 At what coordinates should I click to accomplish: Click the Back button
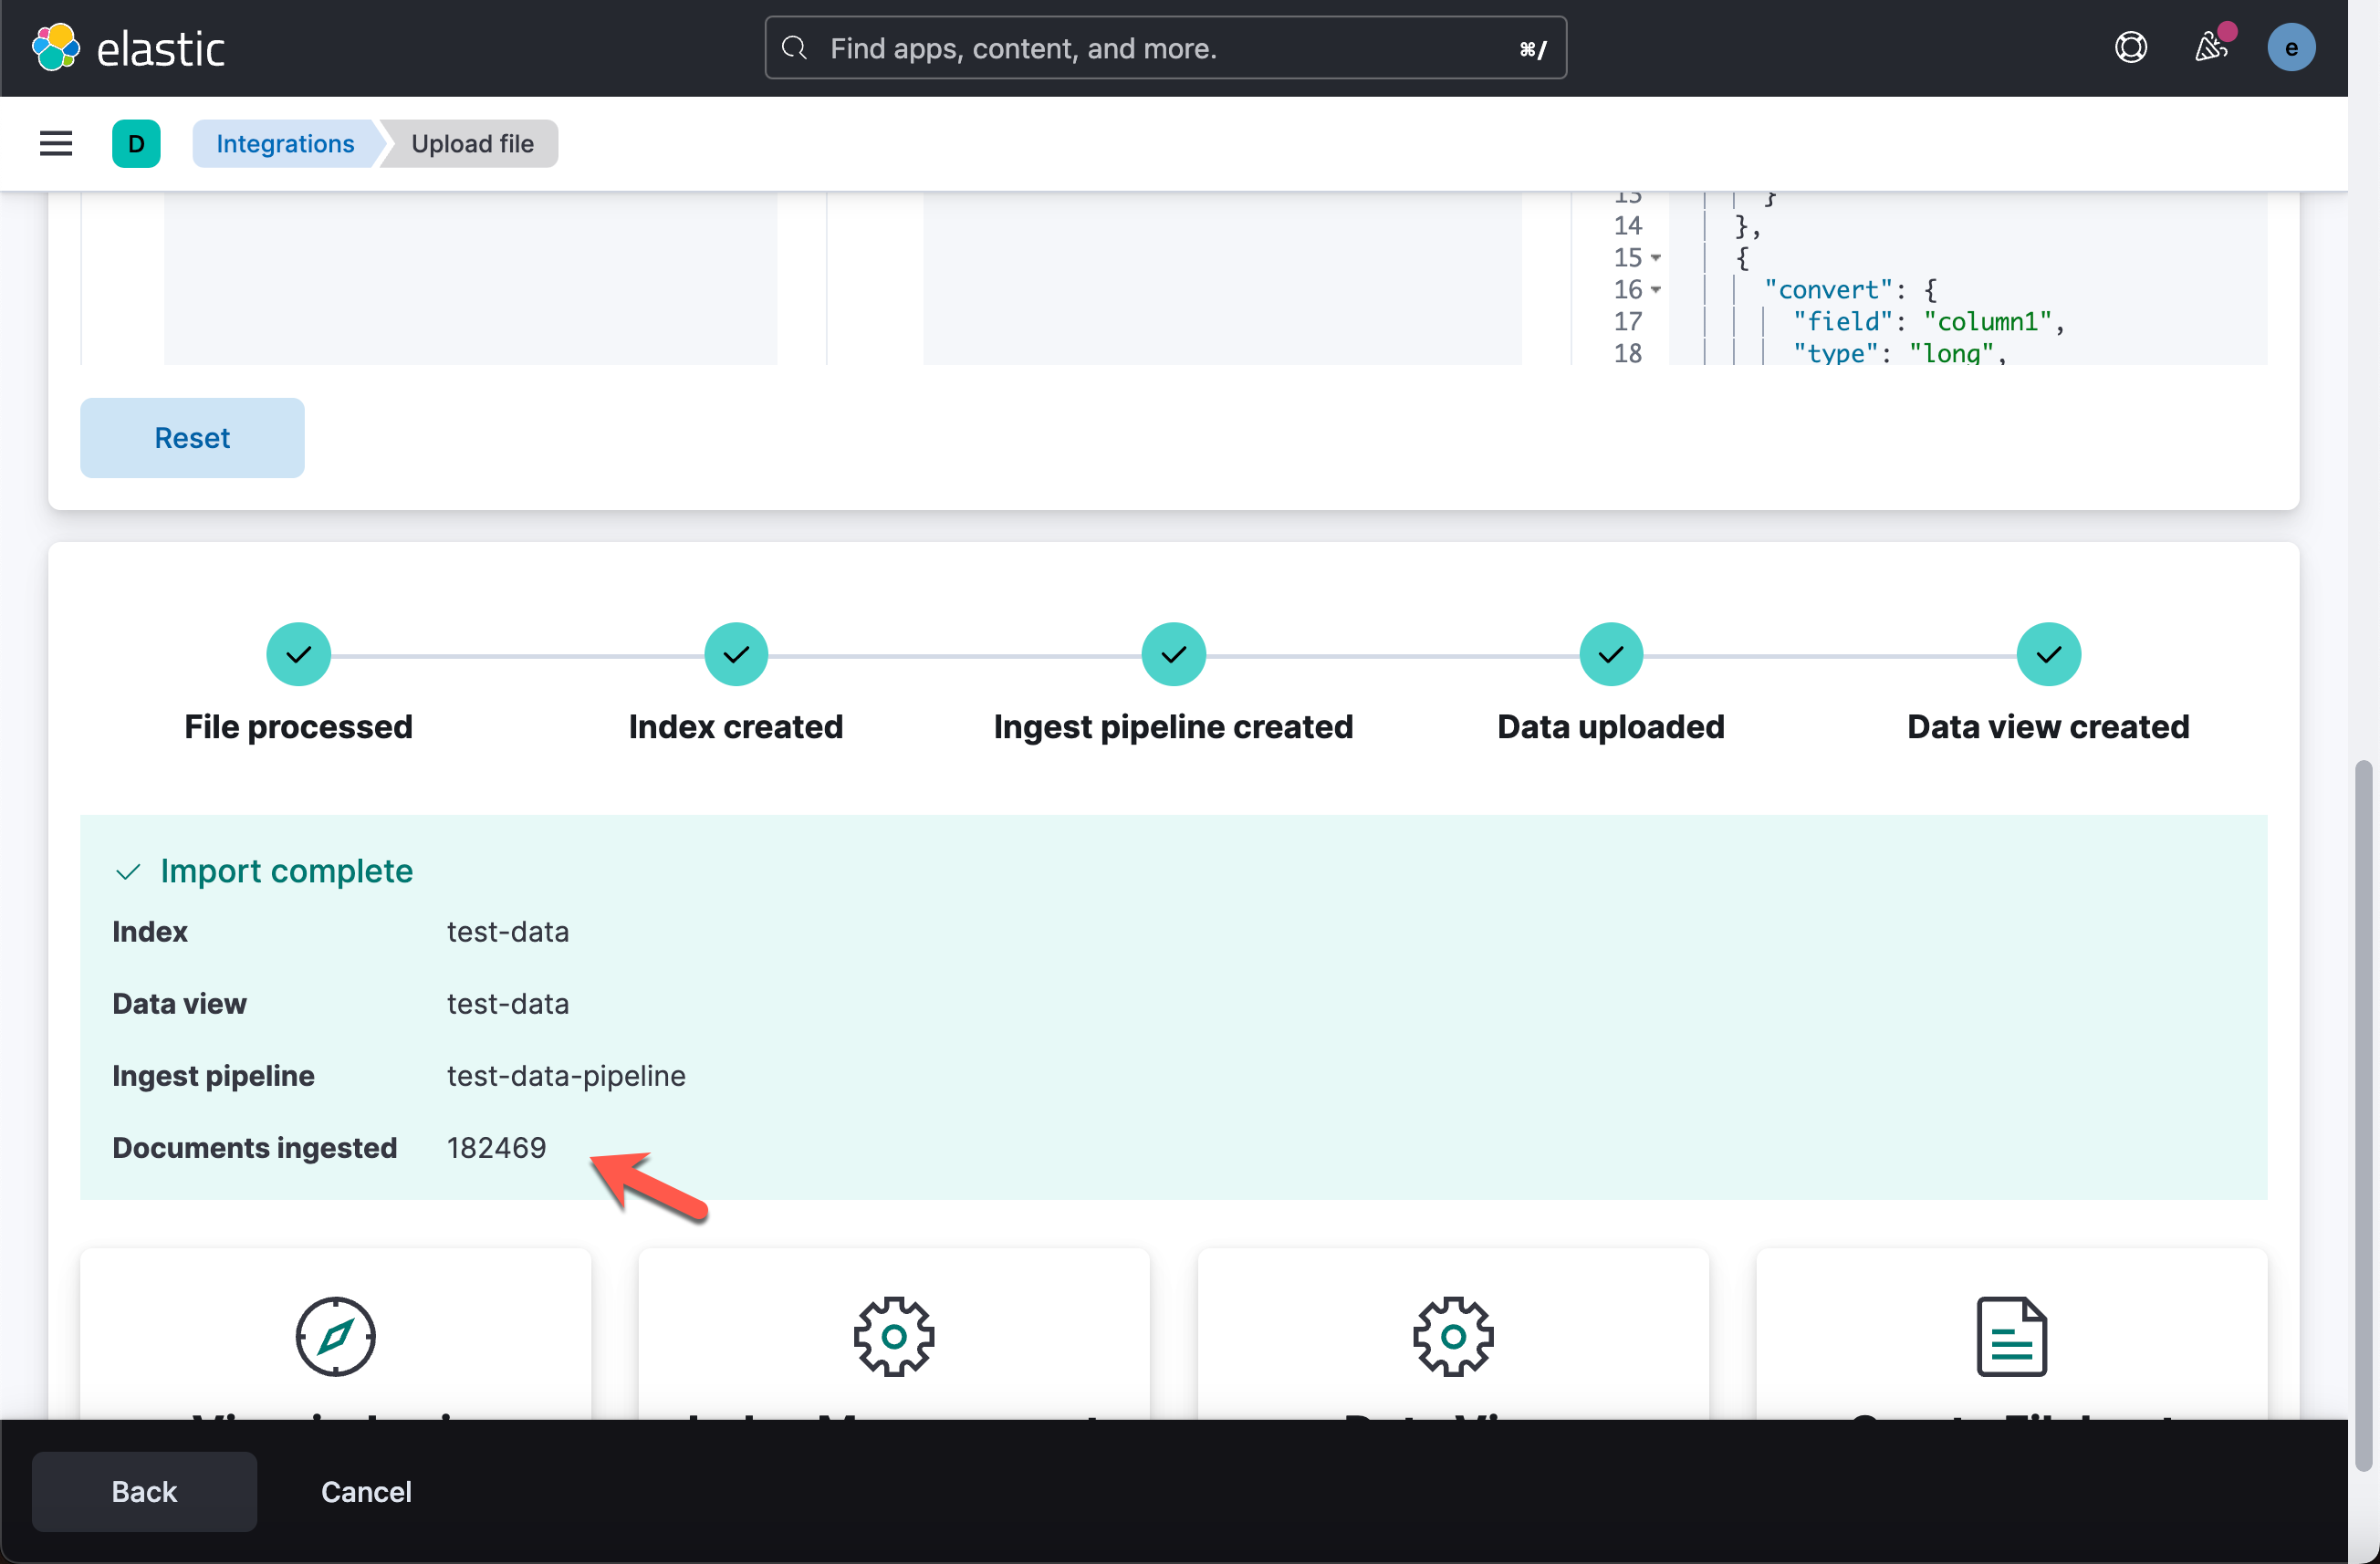click(x=144, y=1491)
